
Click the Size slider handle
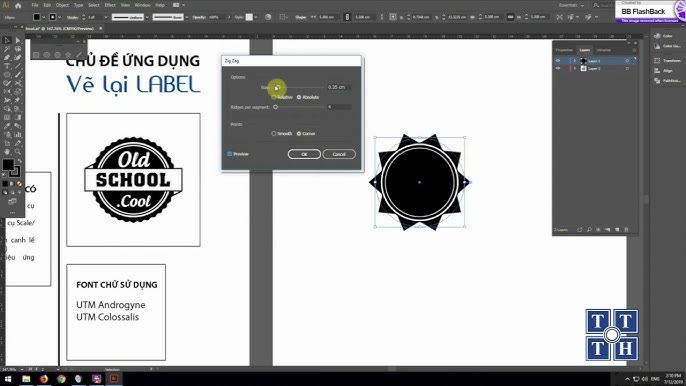click(x=277, y=87)
